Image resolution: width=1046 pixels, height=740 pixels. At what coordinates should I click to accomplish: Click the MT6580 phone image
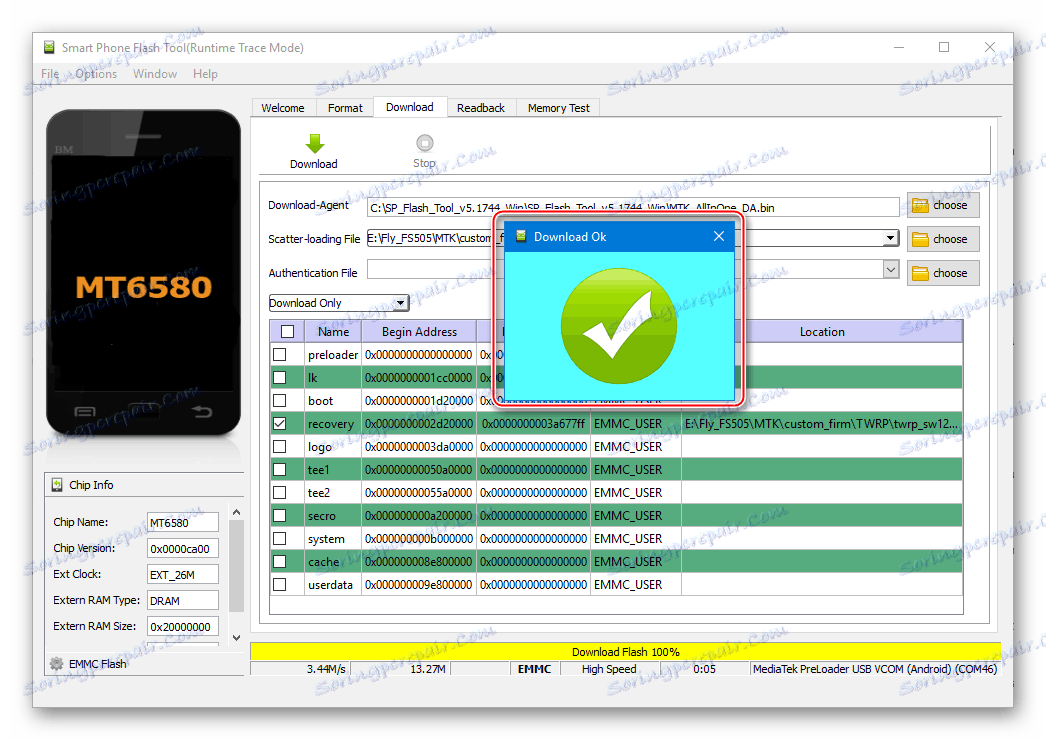tap(143, 274)
